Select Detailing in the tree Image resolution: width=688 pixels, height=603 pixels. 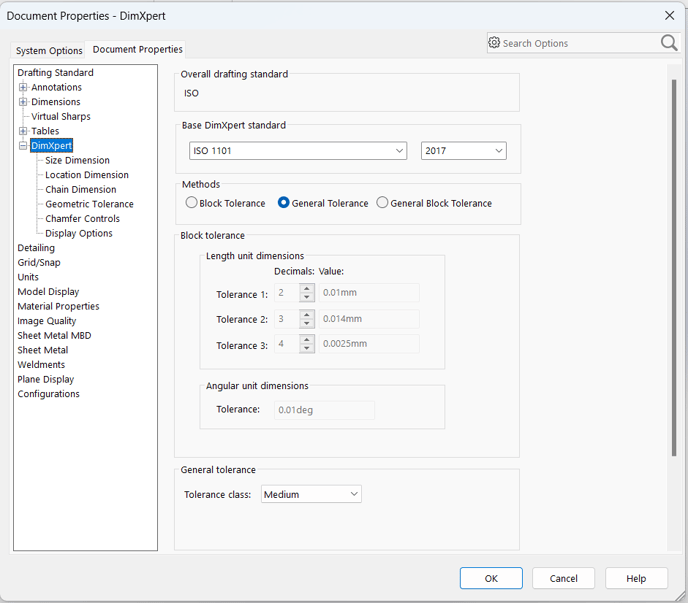click(36, 248)
